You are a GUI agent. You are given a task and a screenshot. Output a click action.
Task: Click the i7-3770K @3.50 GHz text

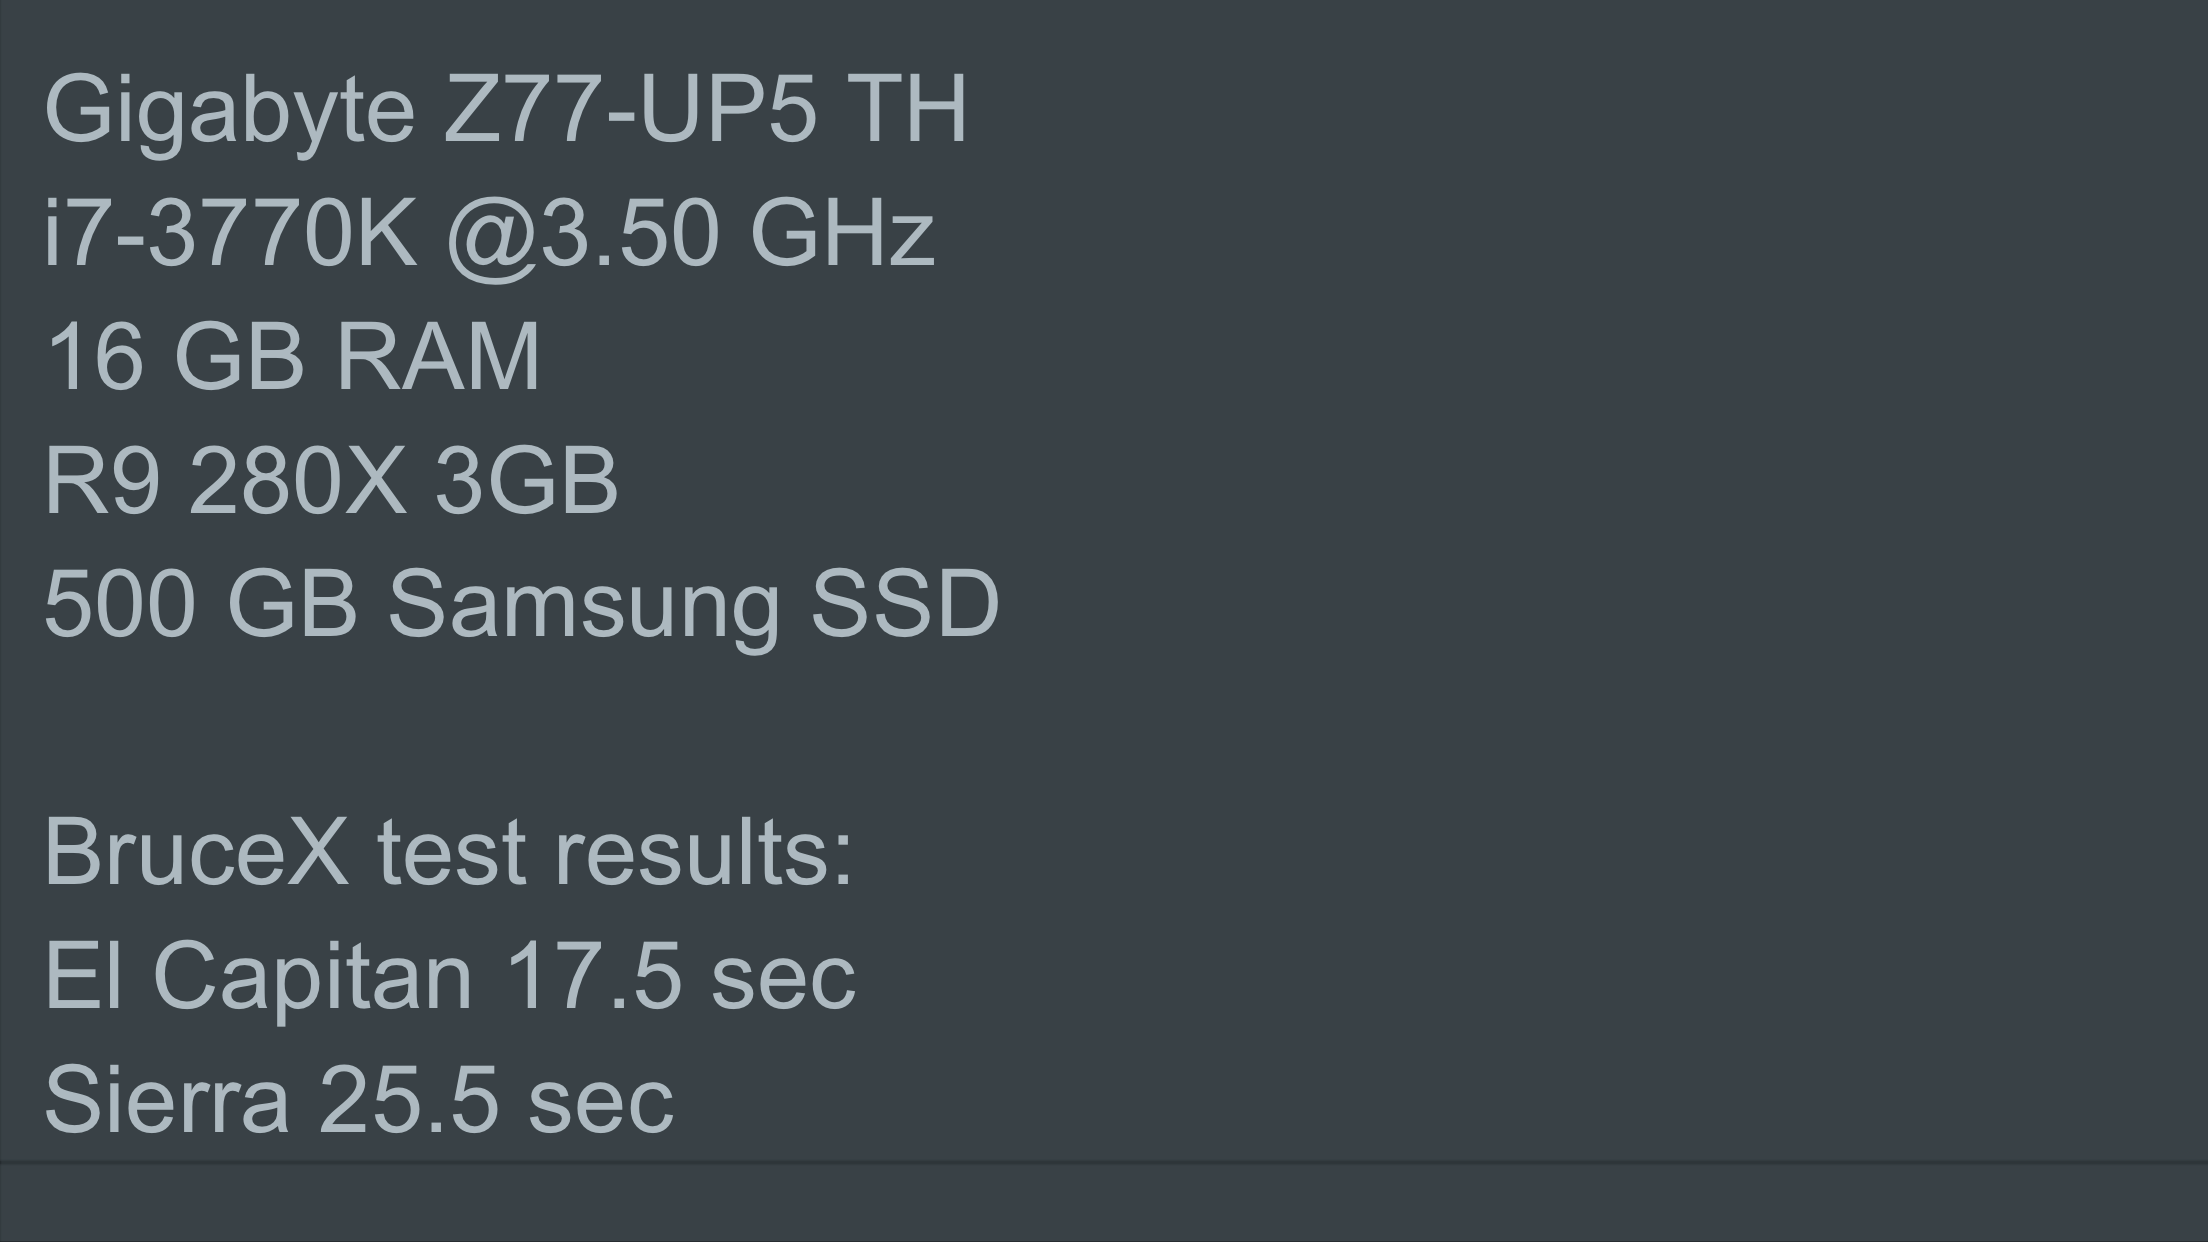[x=490, y=233]
